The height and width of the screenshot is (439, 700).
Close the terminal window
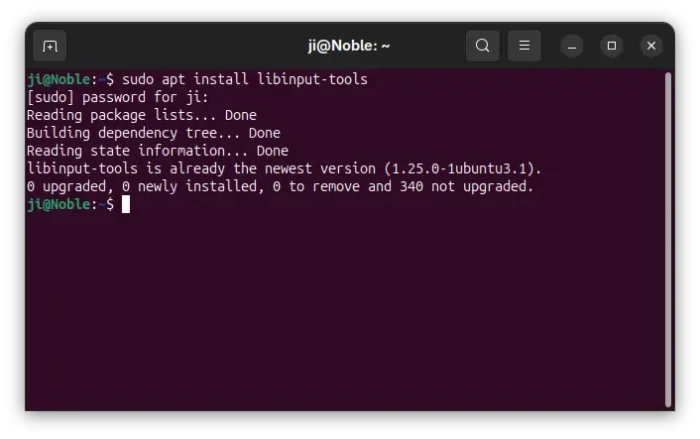[651, 46]
